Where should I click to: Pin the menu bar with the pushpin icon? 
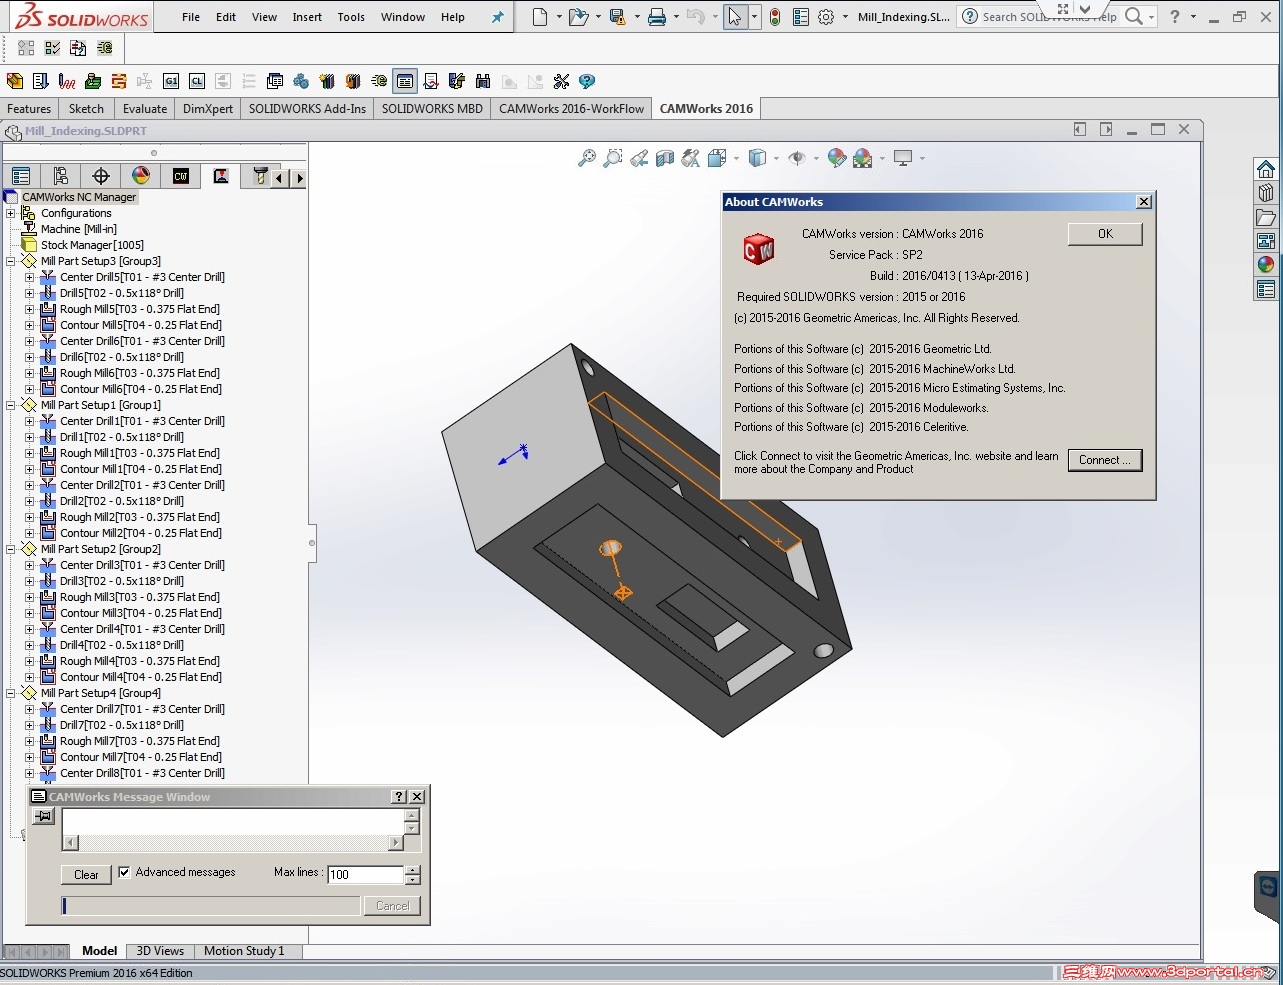click(497, 17)
